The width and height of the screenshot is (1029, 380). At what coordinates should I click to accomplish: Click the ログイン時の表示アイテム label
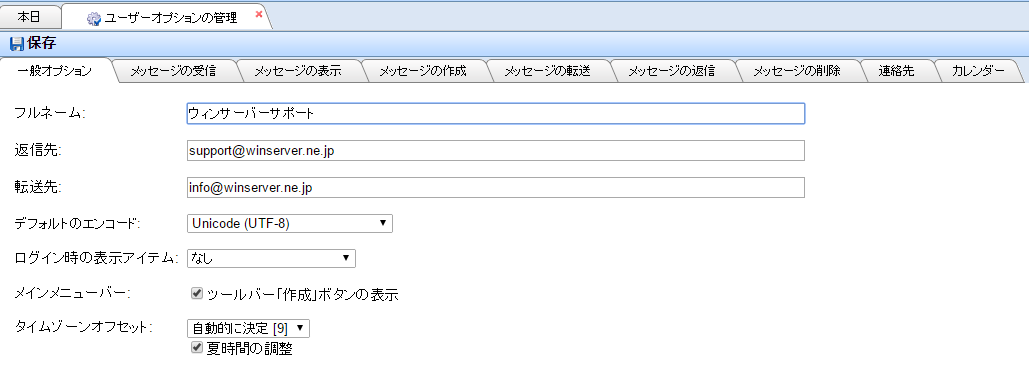(96, 258)
